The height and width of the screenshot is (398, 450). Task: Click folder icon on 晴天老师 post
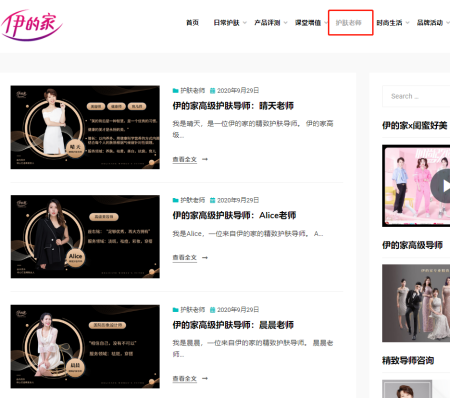click(175, 90)
